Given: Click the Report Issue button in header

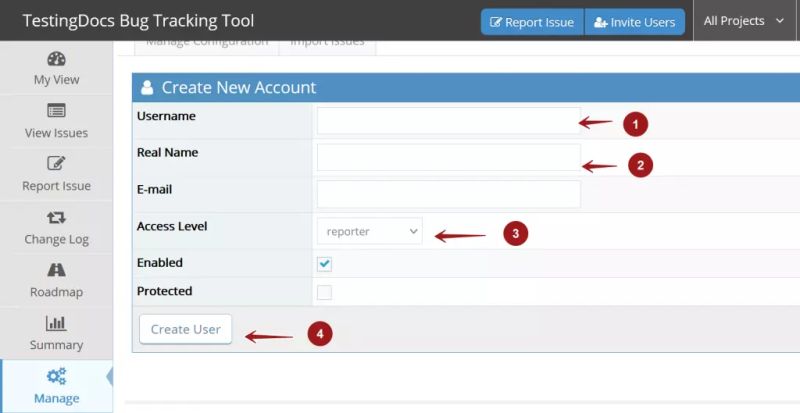Looking at the screenshot, I should 532,22.
